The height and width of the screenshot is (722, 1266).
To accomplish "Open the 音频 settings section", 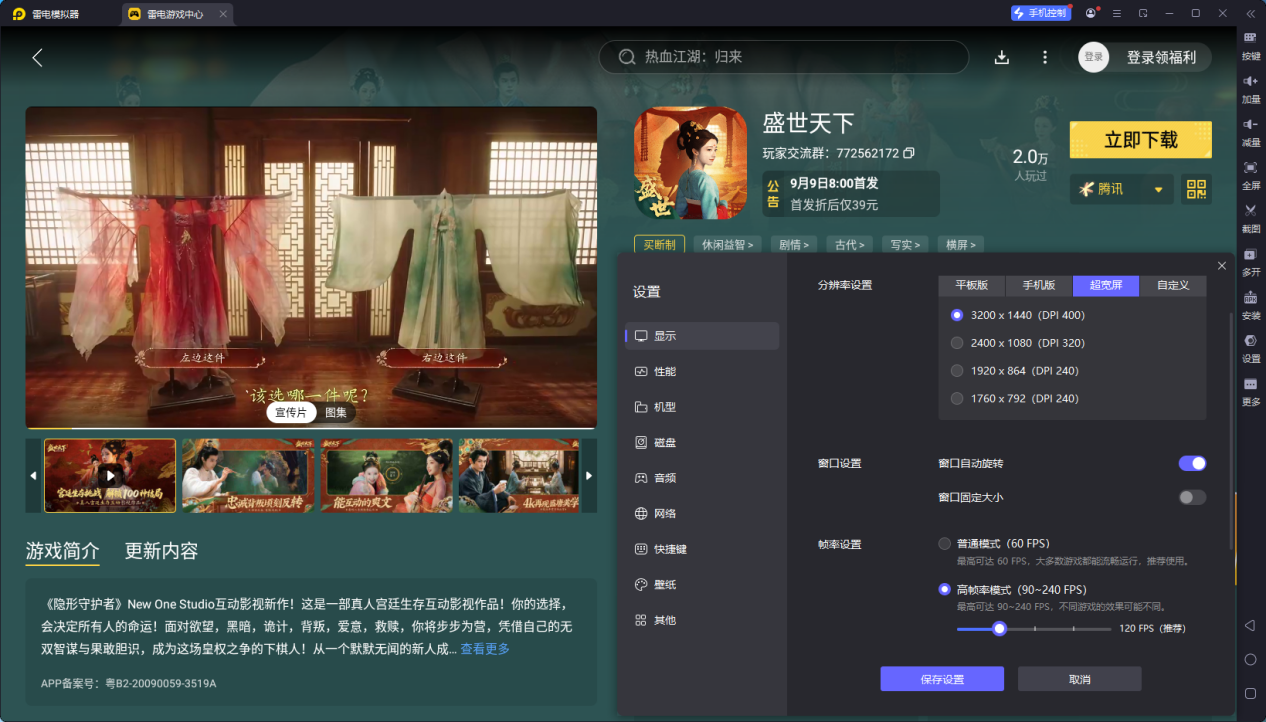I will 702,478.
